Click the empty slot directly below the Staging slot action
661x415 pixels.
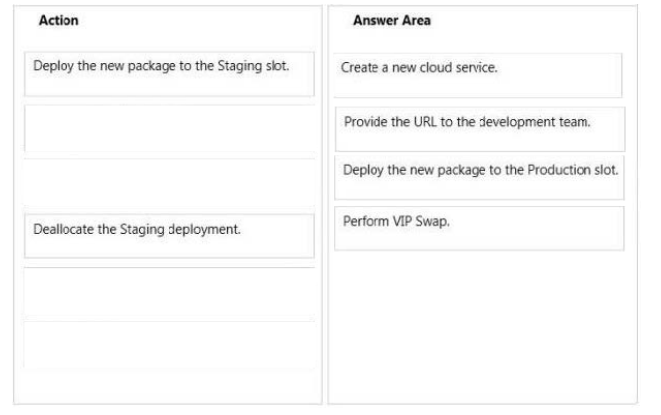(x=169, y=128)
